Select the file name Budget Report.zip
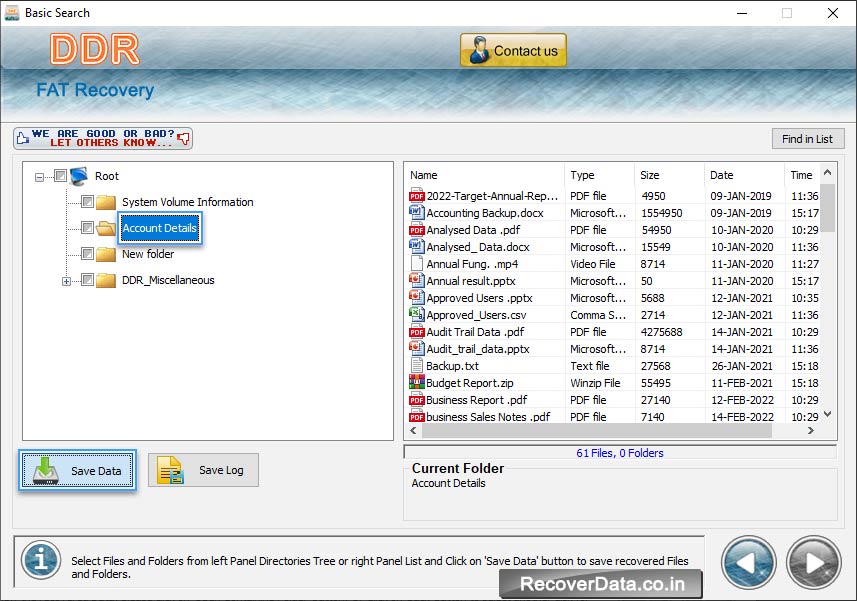Viewport: 857px width, 601px height. (x=470, y=383)
